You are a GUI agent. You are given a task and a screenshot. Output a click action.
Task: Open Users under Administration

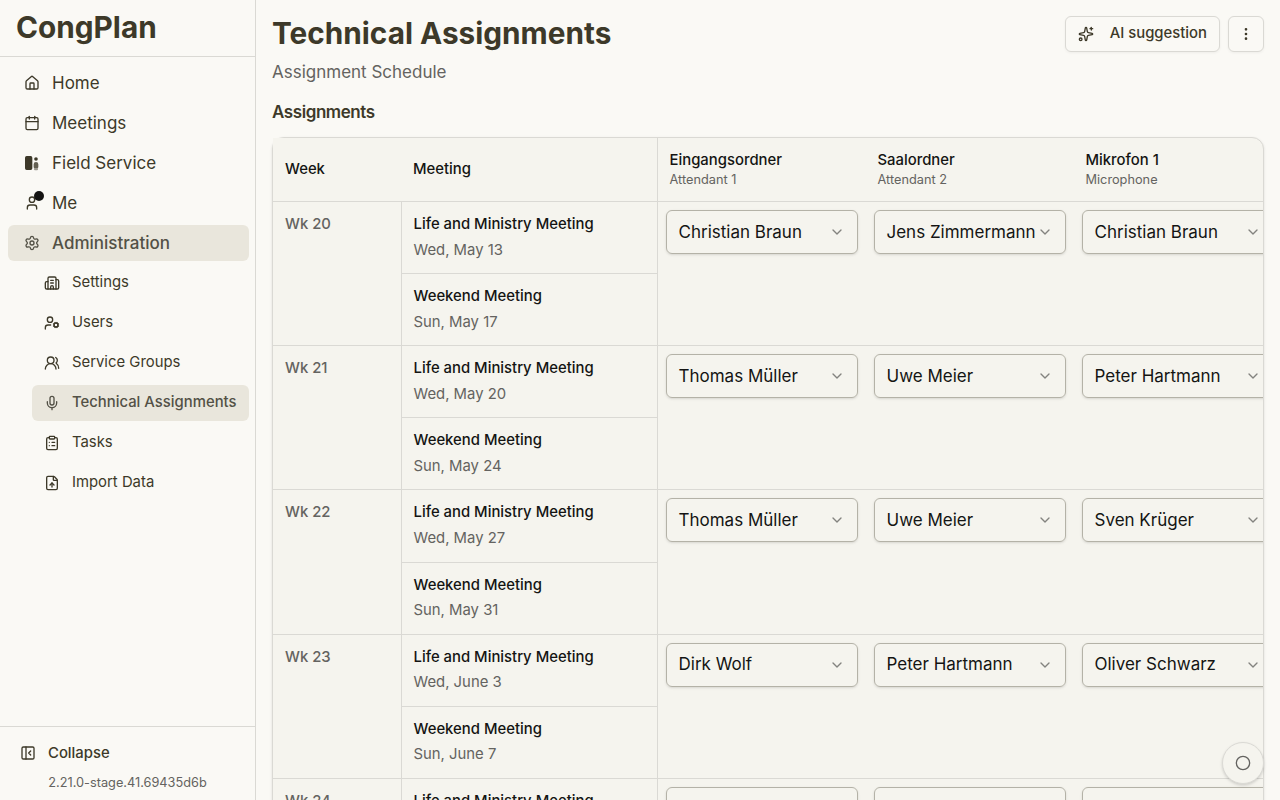[x=140, y=322]
